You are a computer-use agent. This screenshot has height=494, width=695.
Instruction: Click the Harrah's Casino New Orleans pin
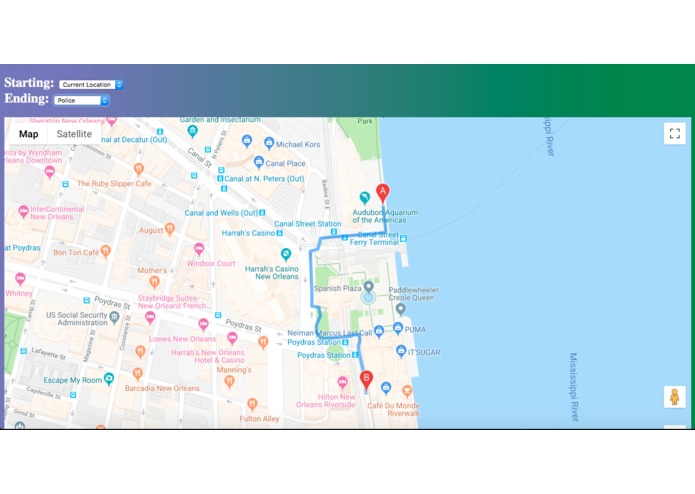(x=286, y=254)
